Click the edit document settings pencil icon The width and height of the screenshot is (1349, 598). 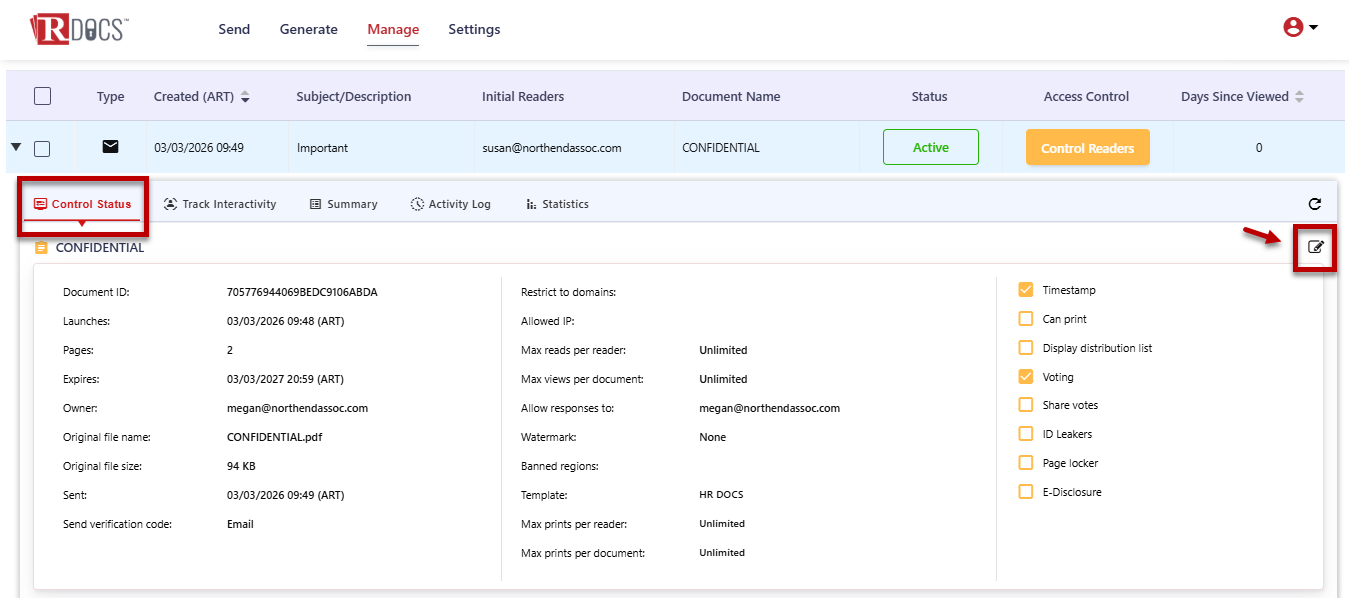1315,247
